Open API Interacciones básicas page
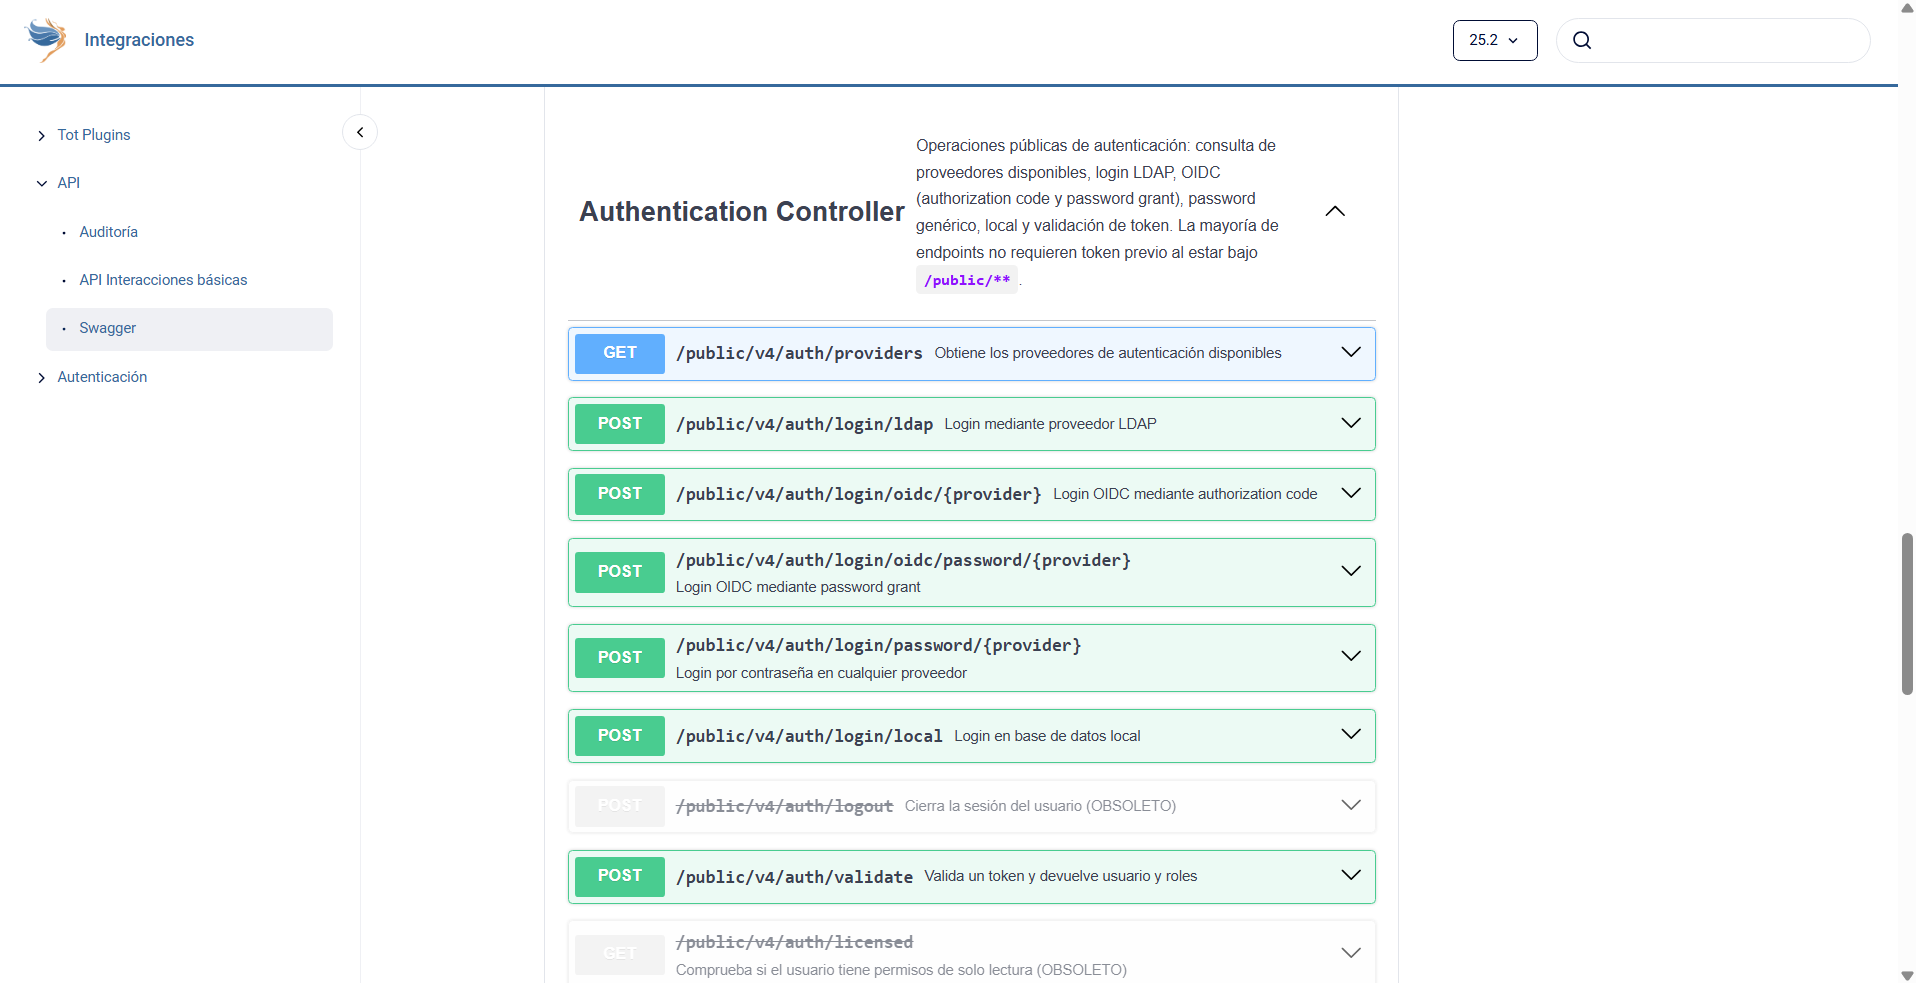Screen dimensions: 1916x983 coord(163,280)
